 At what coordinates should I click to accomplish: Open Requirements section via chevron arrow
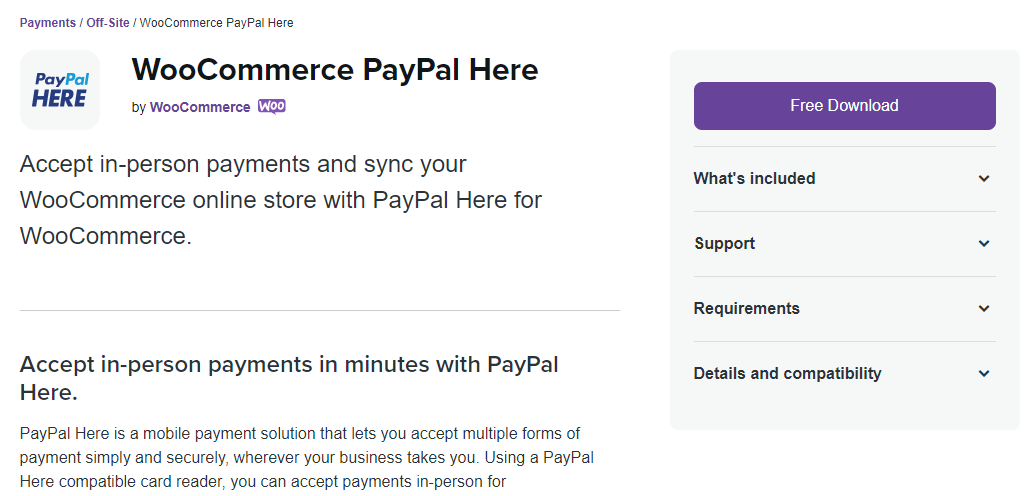click(984, 309)
